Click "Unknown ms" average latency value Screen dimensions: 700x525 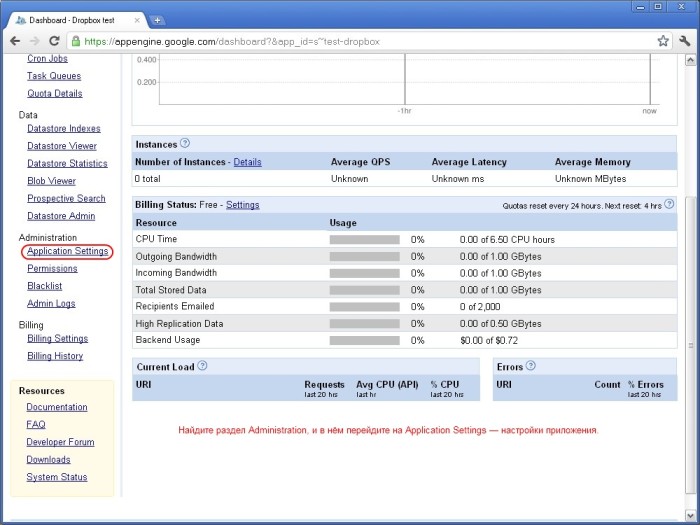point(458,179)
